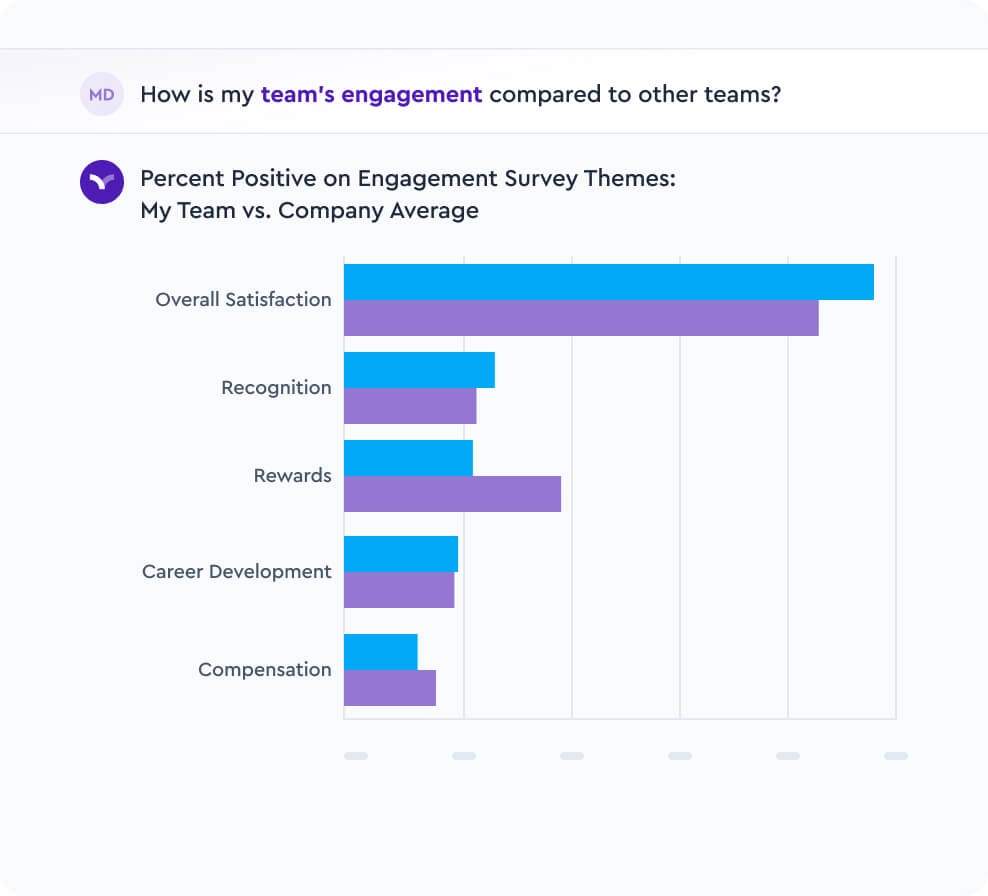Click the MD user avatar icon
This screenshot has height=896, width=988.
(x=101, y=95)
